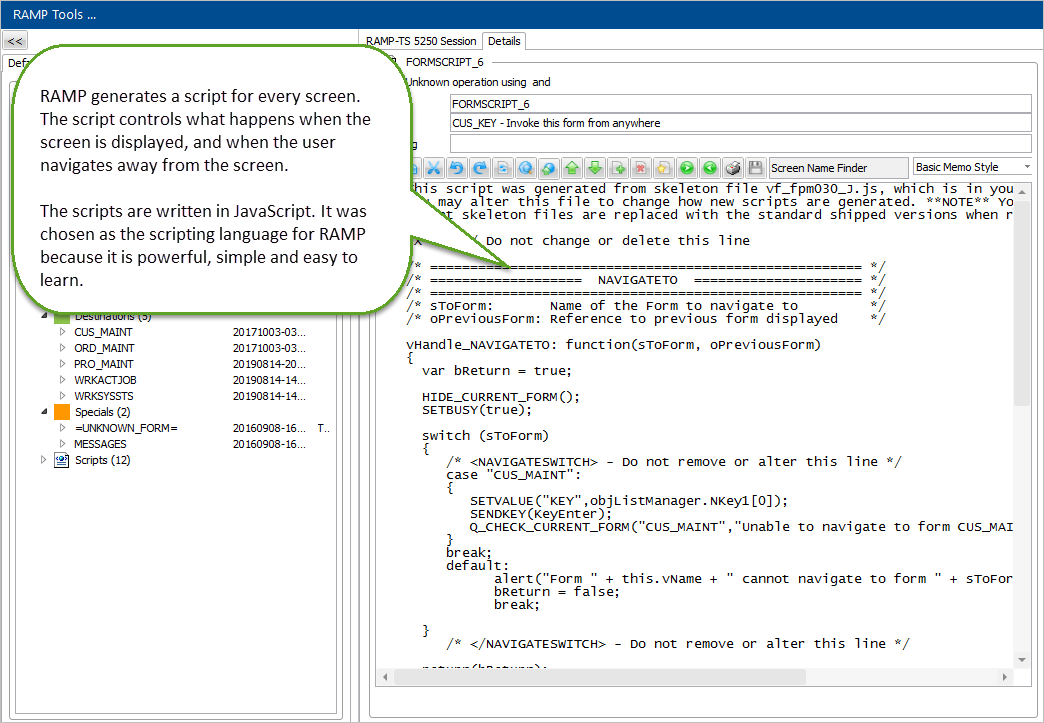Click the << collapse panel button
This screenshot has height=723, width=1044.
pos(15,41)
